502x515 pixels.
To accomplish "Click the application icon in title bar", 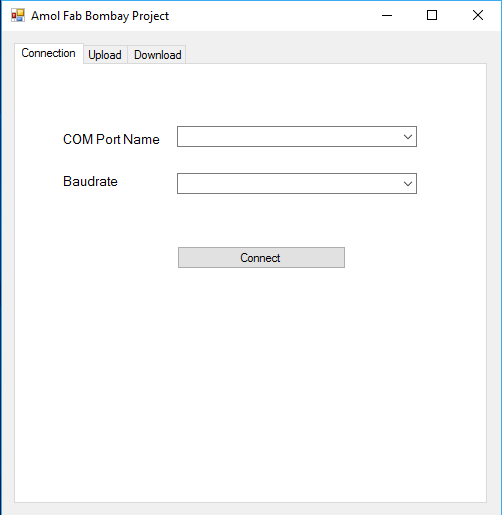I will [x=18, y=16].
